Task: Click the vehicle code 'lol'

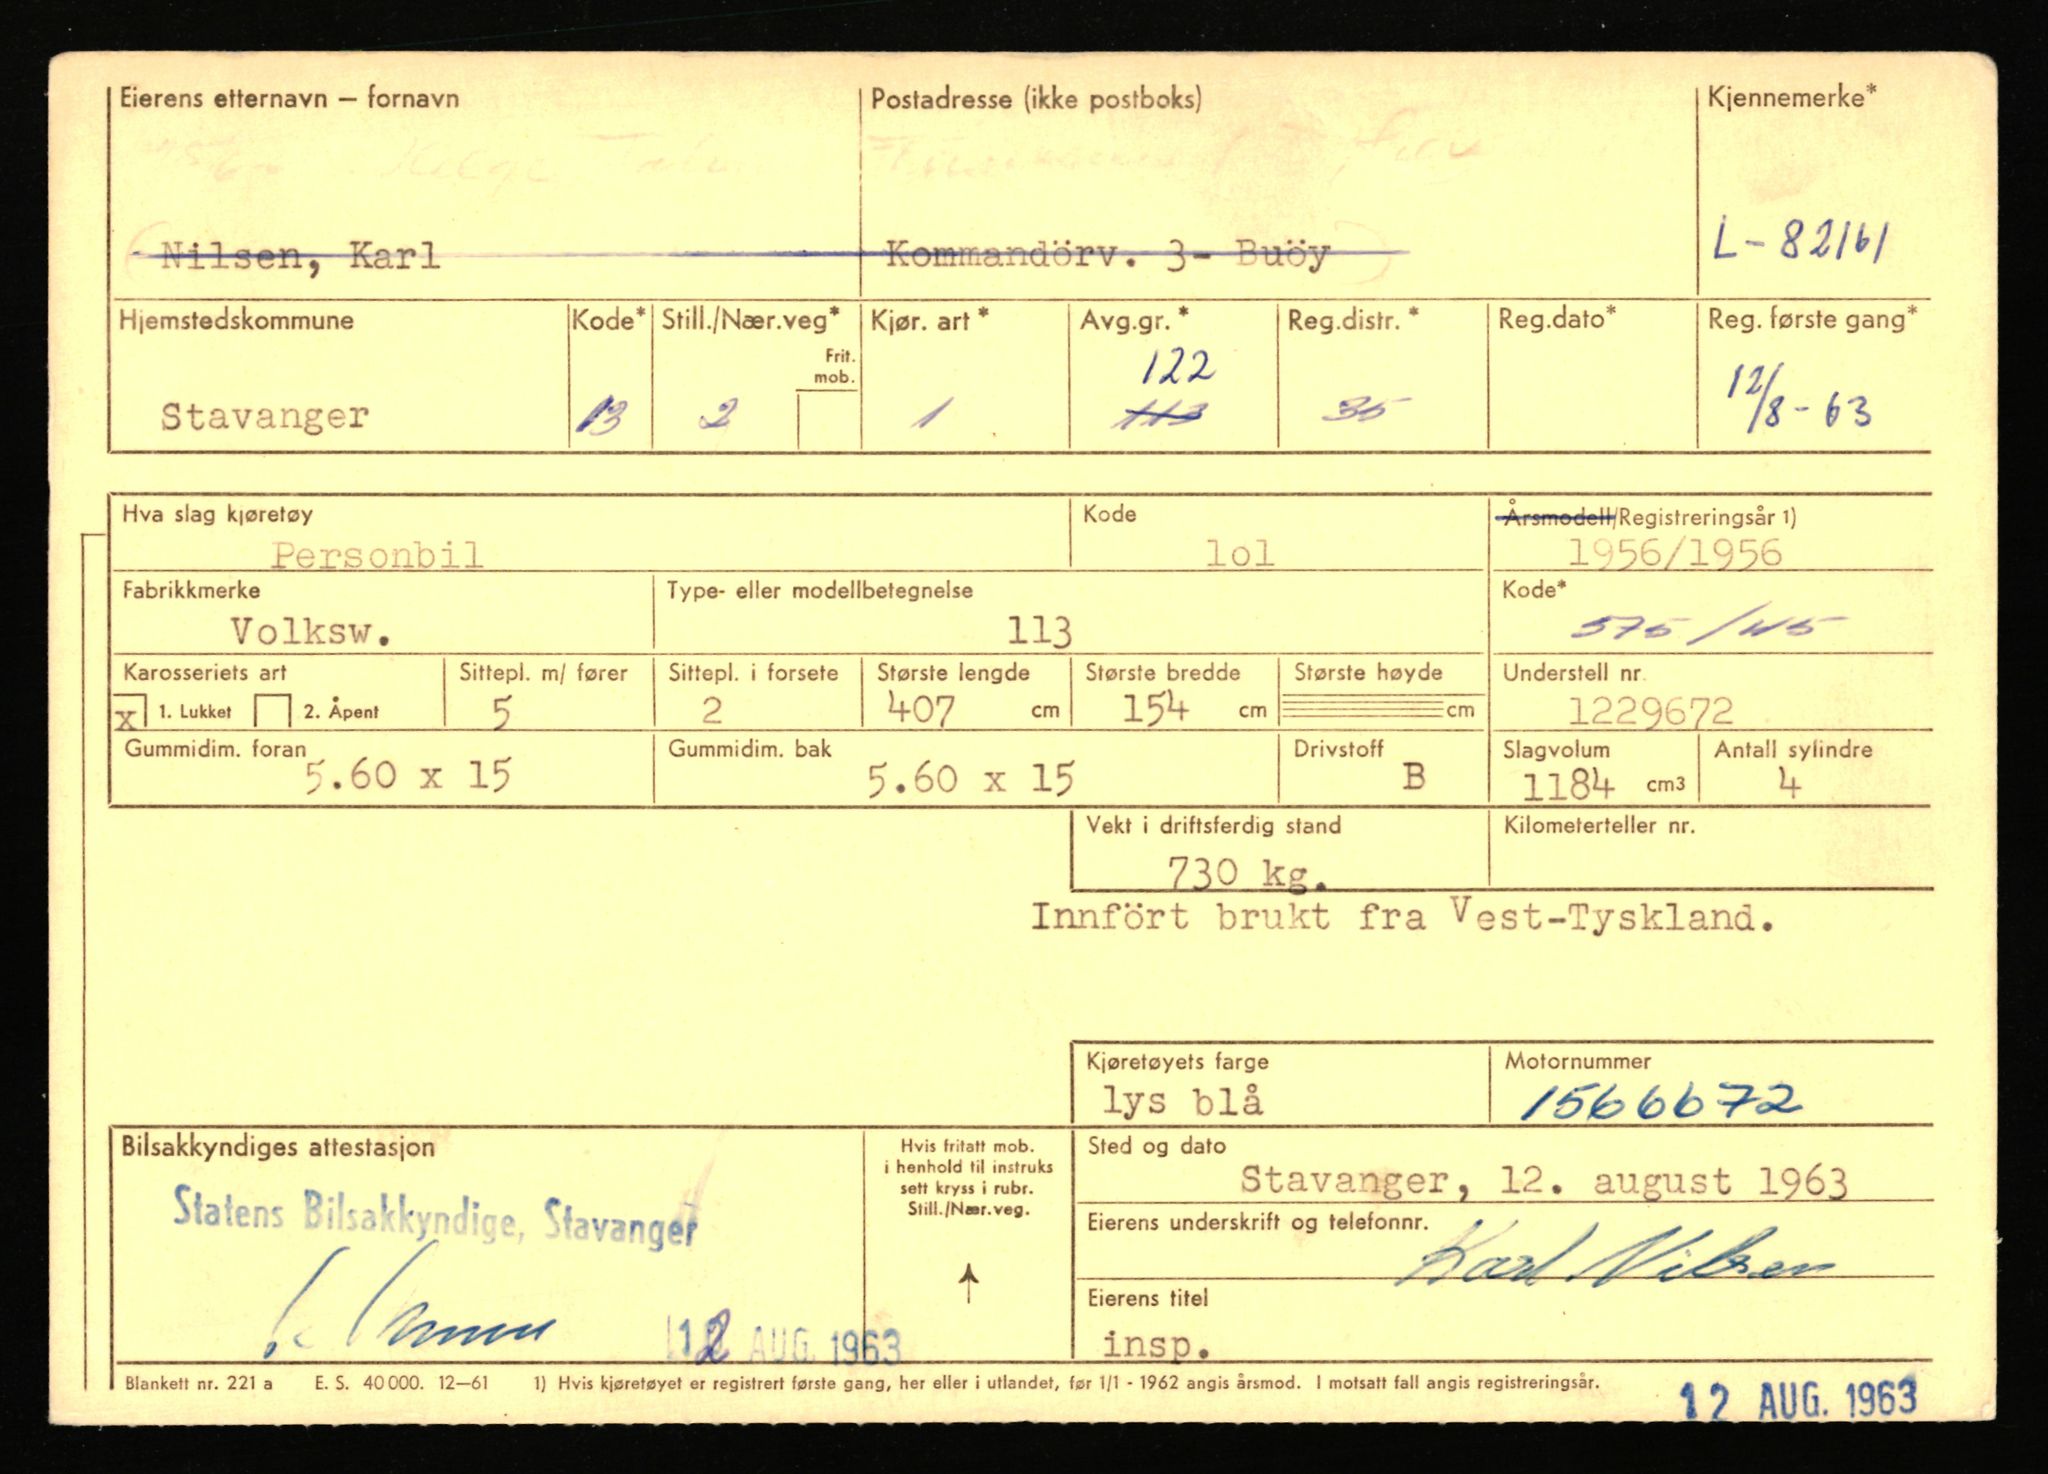Action: (x=1239, y=553)
